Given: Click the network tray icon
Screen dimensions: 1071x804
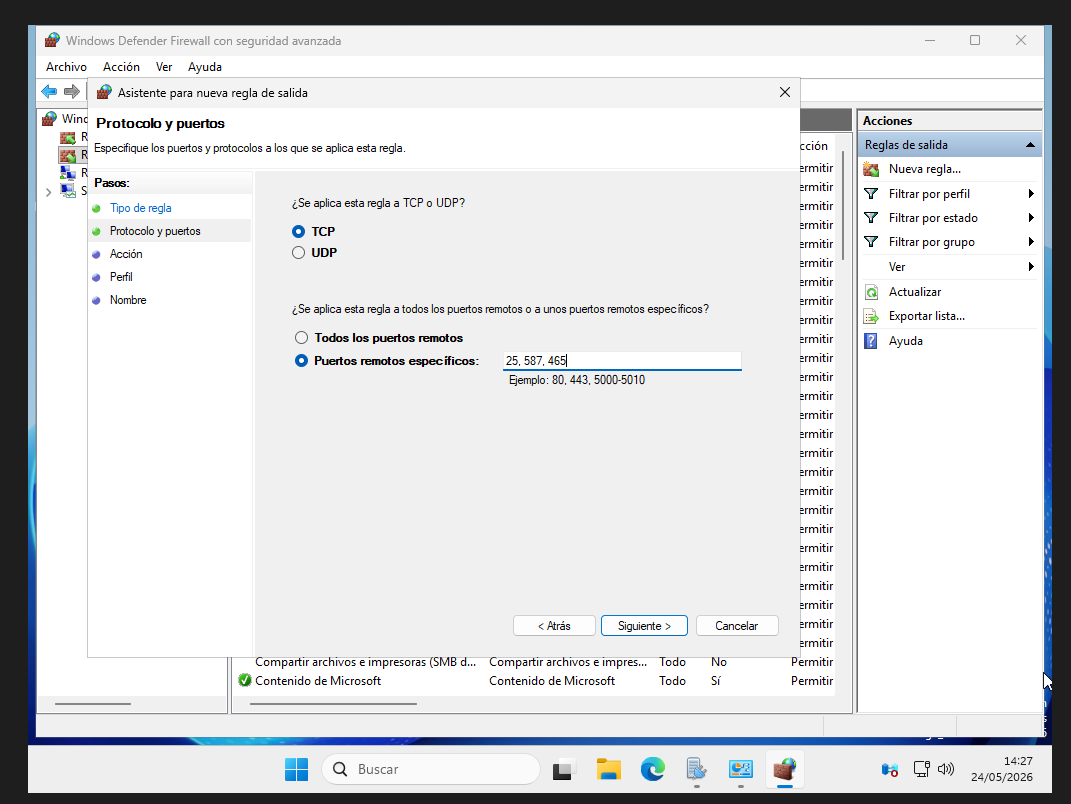Looking at the screenshot, I should coord(921,769).
